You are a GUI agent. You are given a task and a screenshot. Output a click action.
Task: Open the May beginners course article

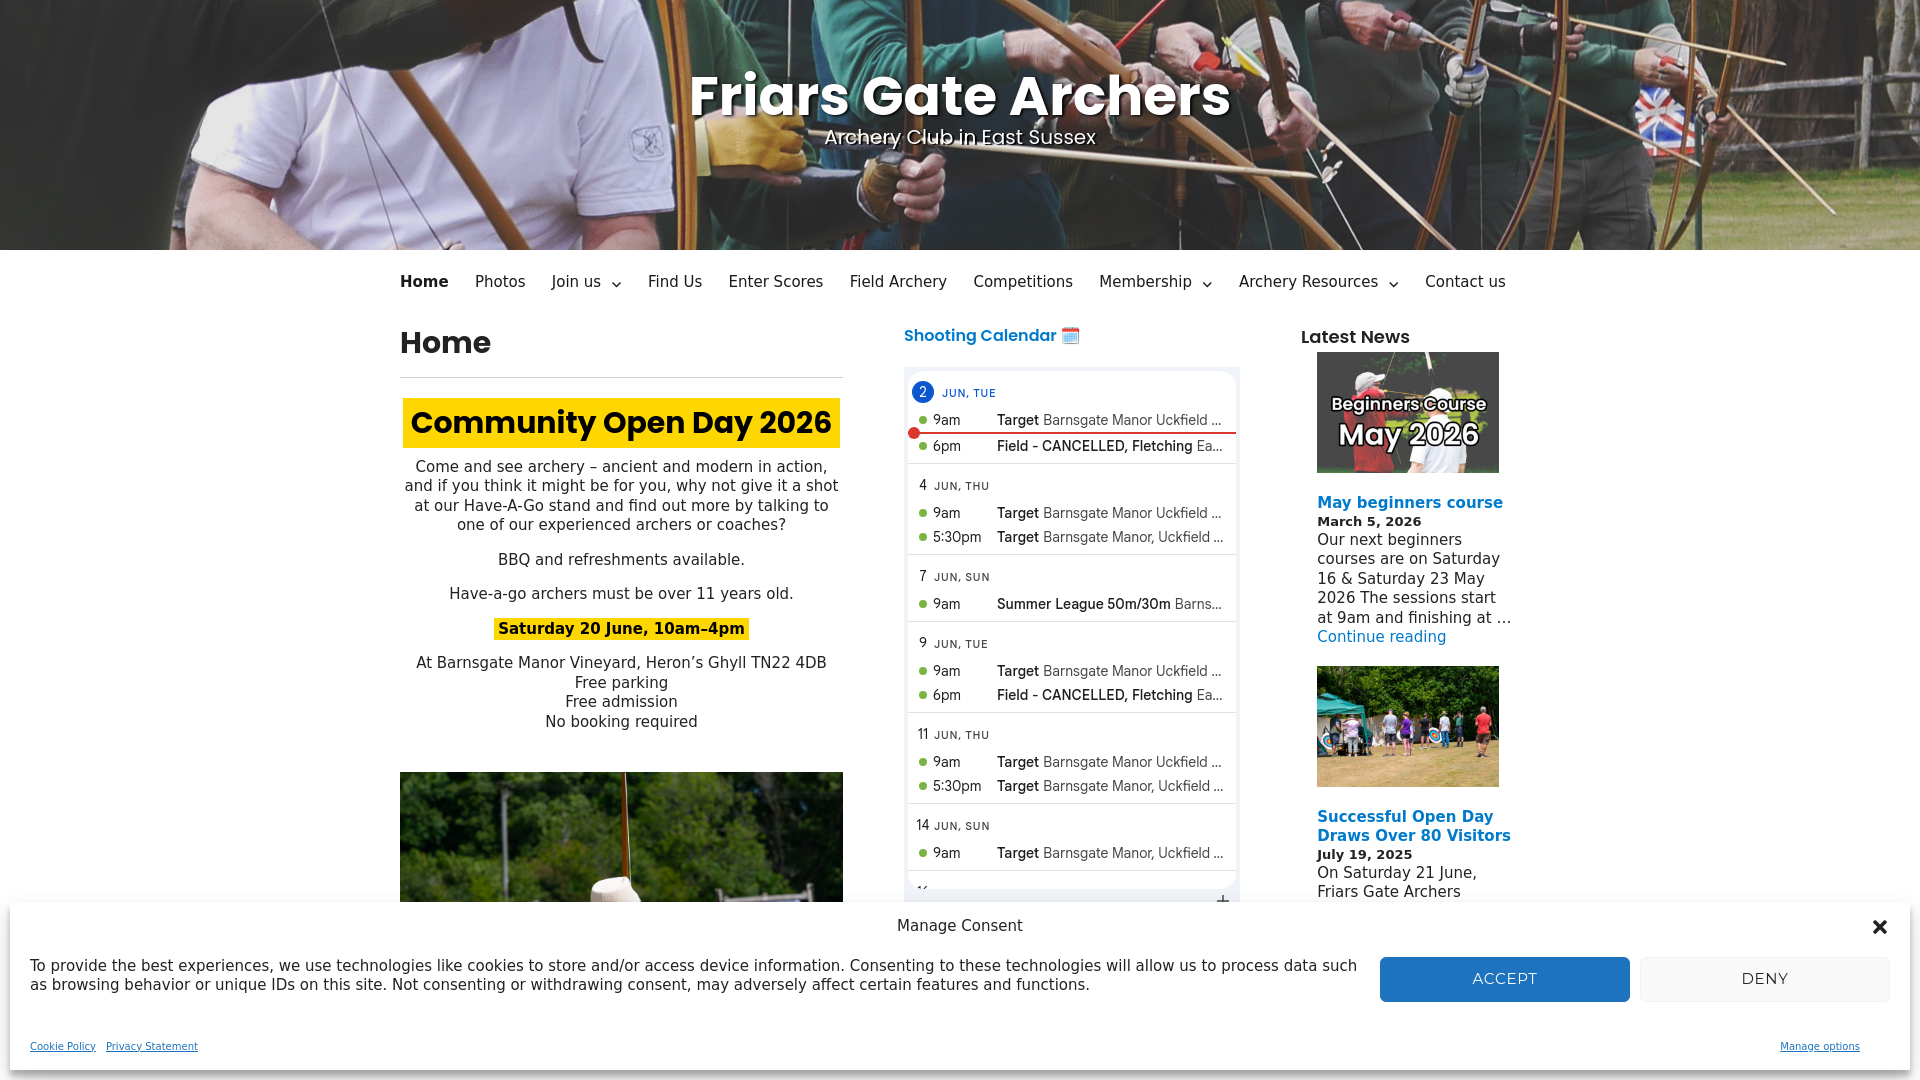click(x=1410, y=503)
